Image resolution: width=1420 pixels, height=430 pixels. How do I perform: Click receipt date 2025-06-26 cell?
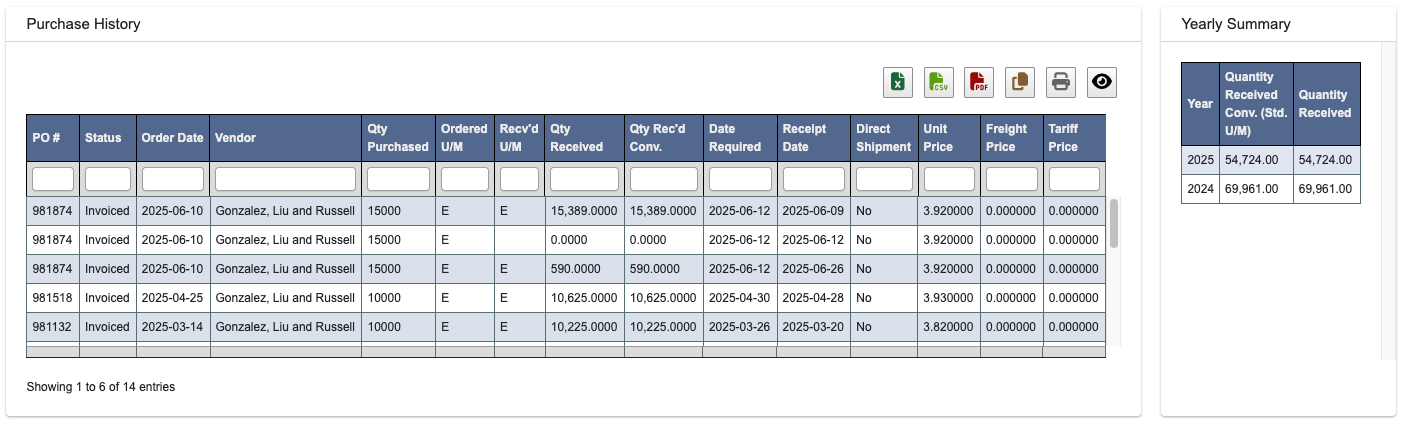click(814, 269)
